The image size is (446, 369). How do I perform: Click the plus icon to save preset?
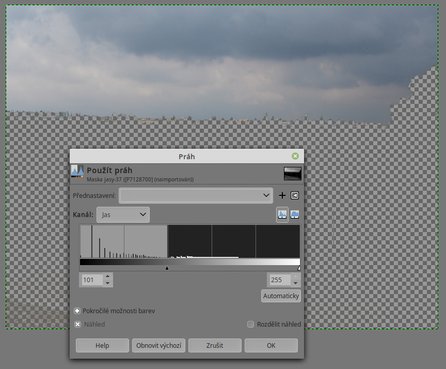[x=282, y=196]
